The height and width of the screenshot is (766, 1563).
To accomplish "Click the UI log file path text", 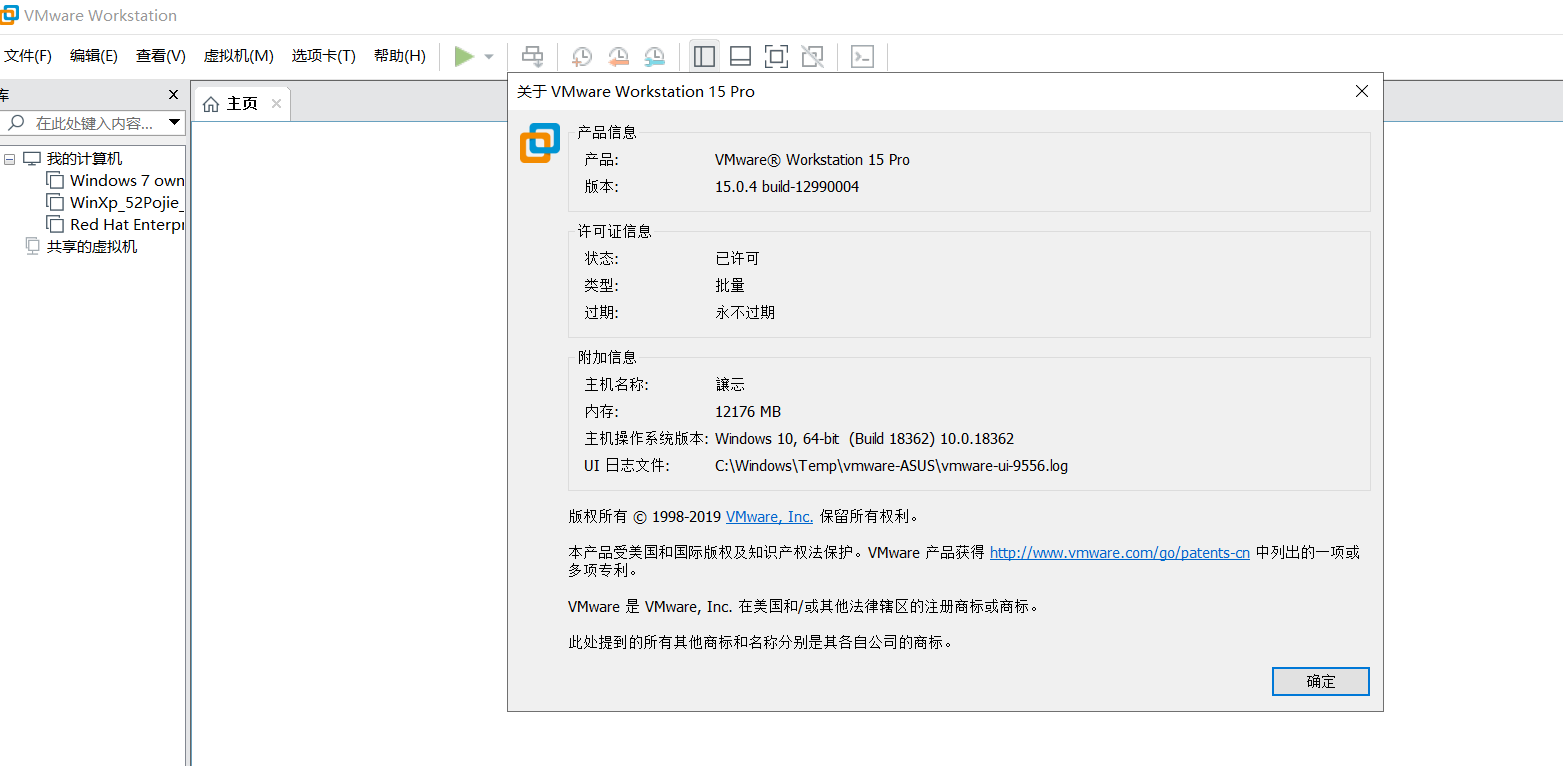I will [891, 466].
